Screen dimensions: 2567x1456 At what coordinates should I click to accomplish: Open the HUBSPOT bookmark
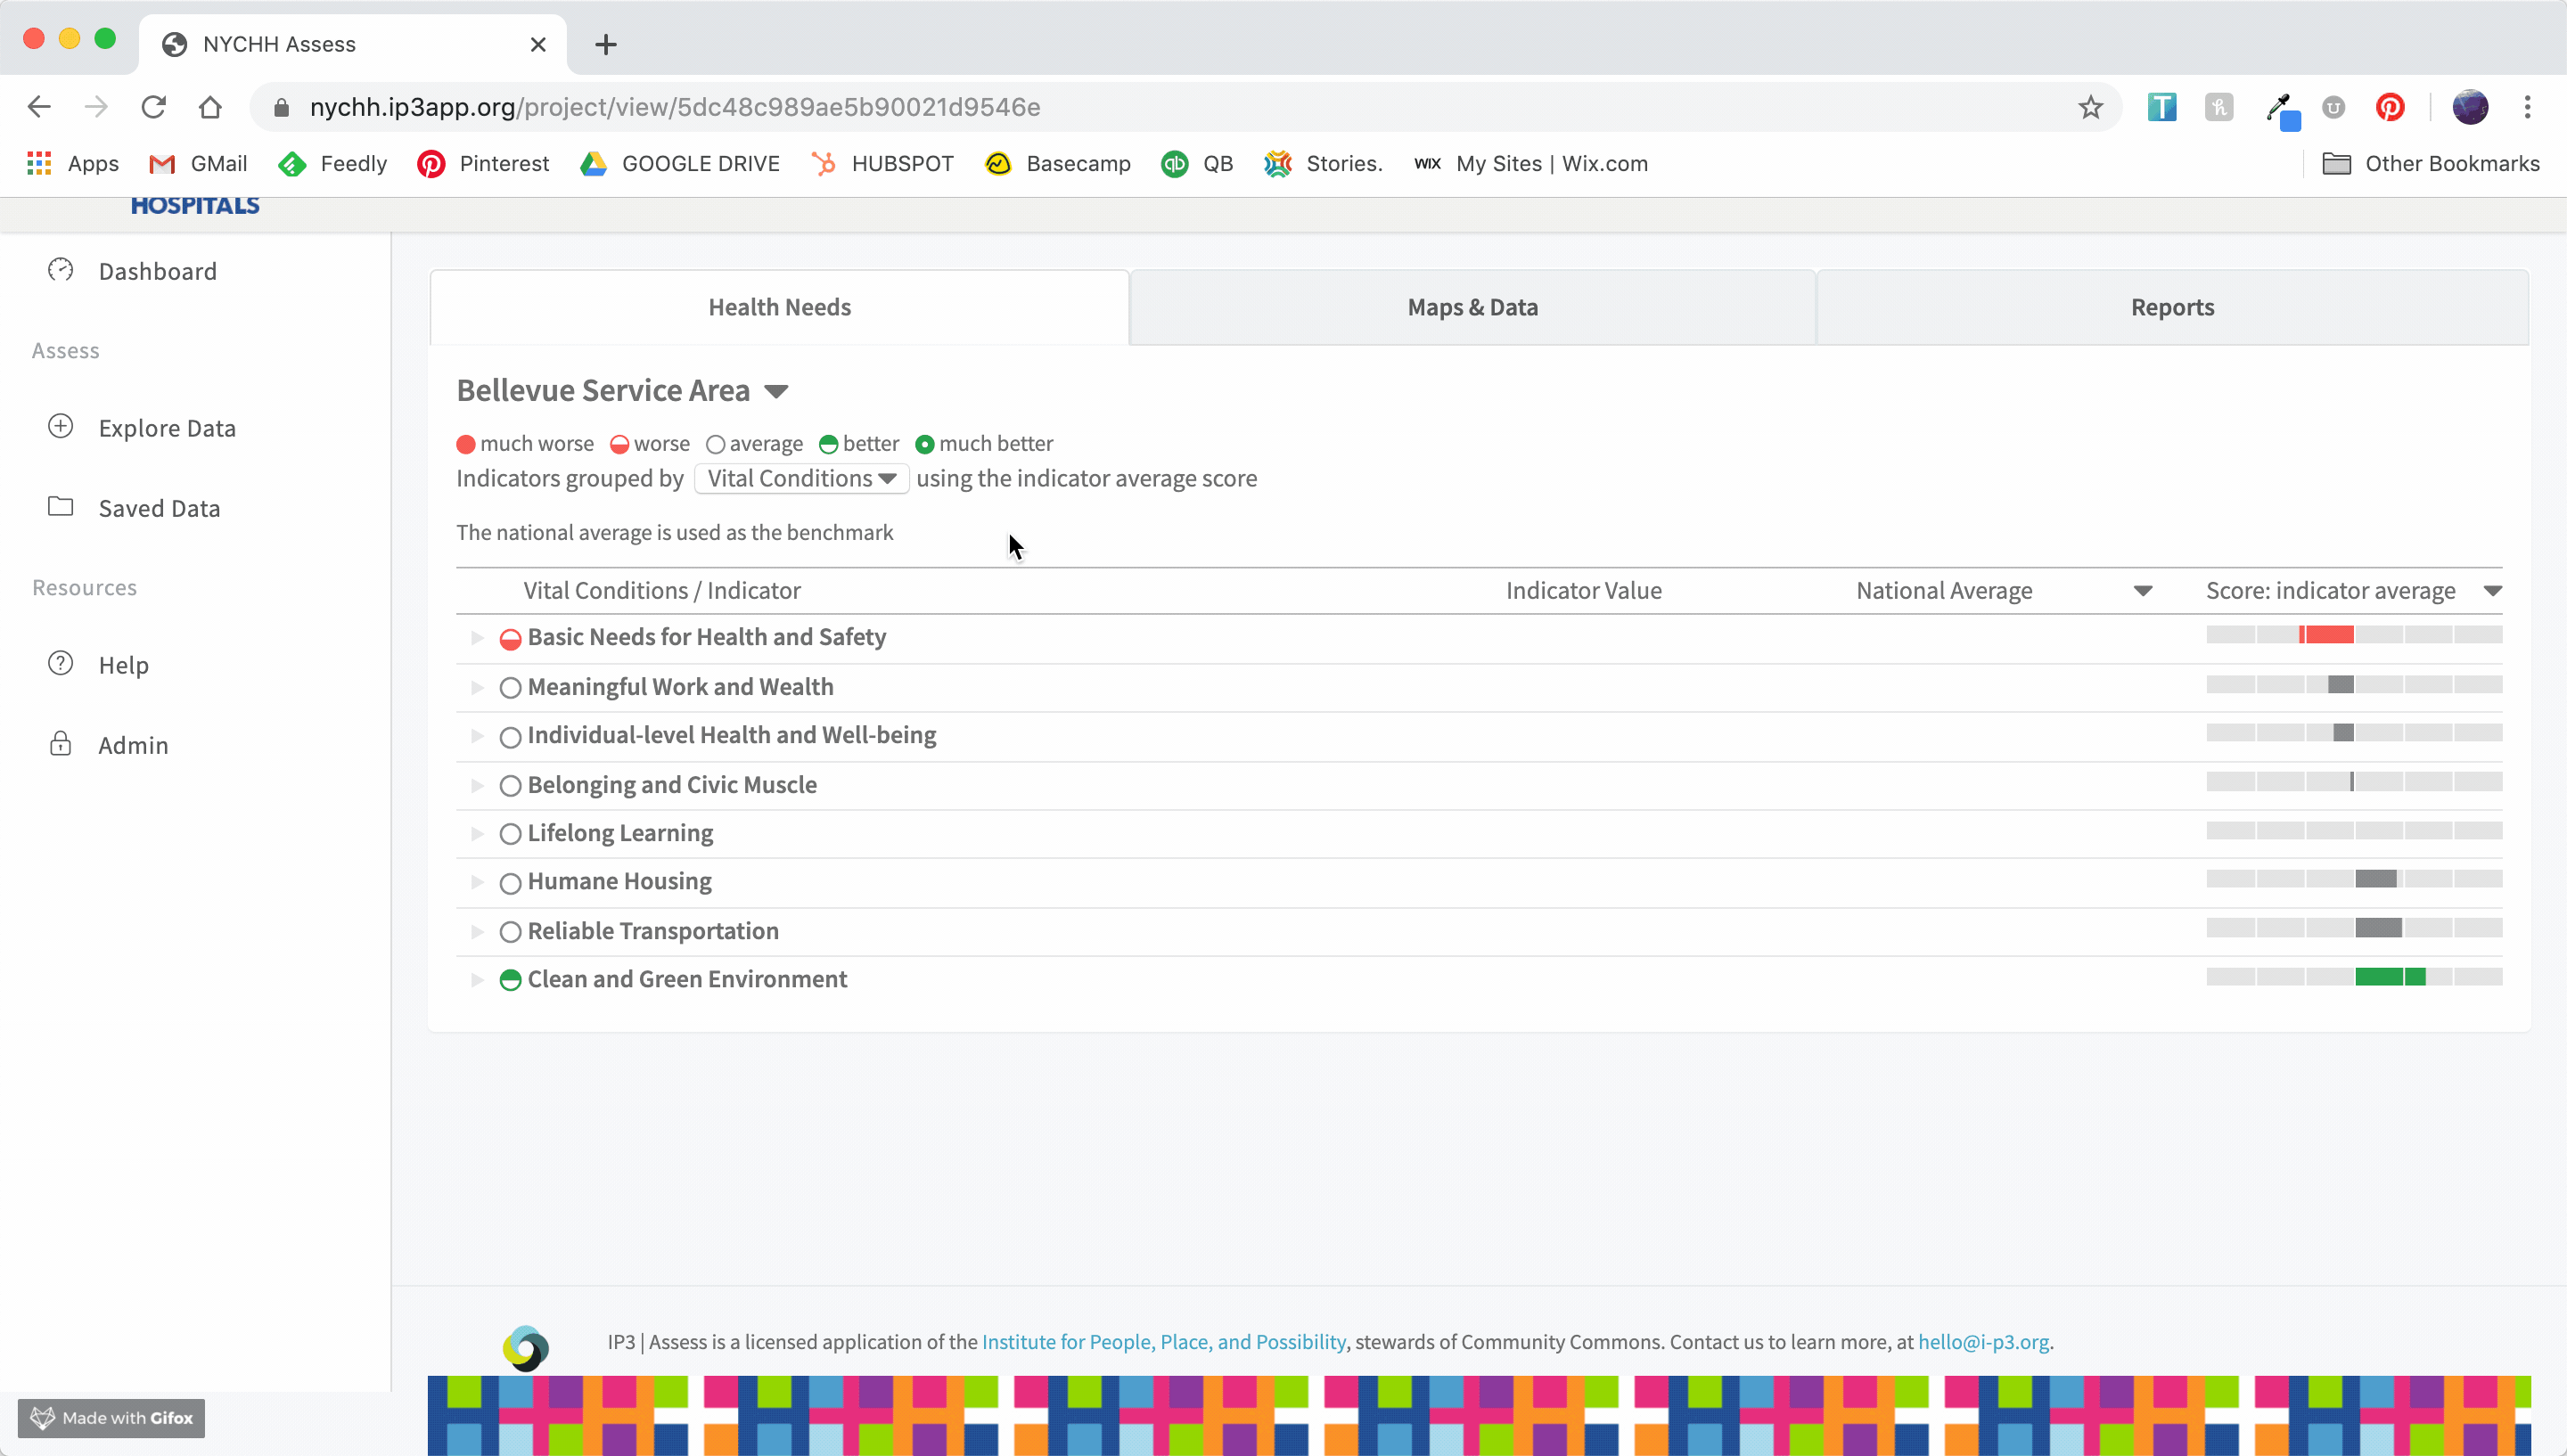882,164
